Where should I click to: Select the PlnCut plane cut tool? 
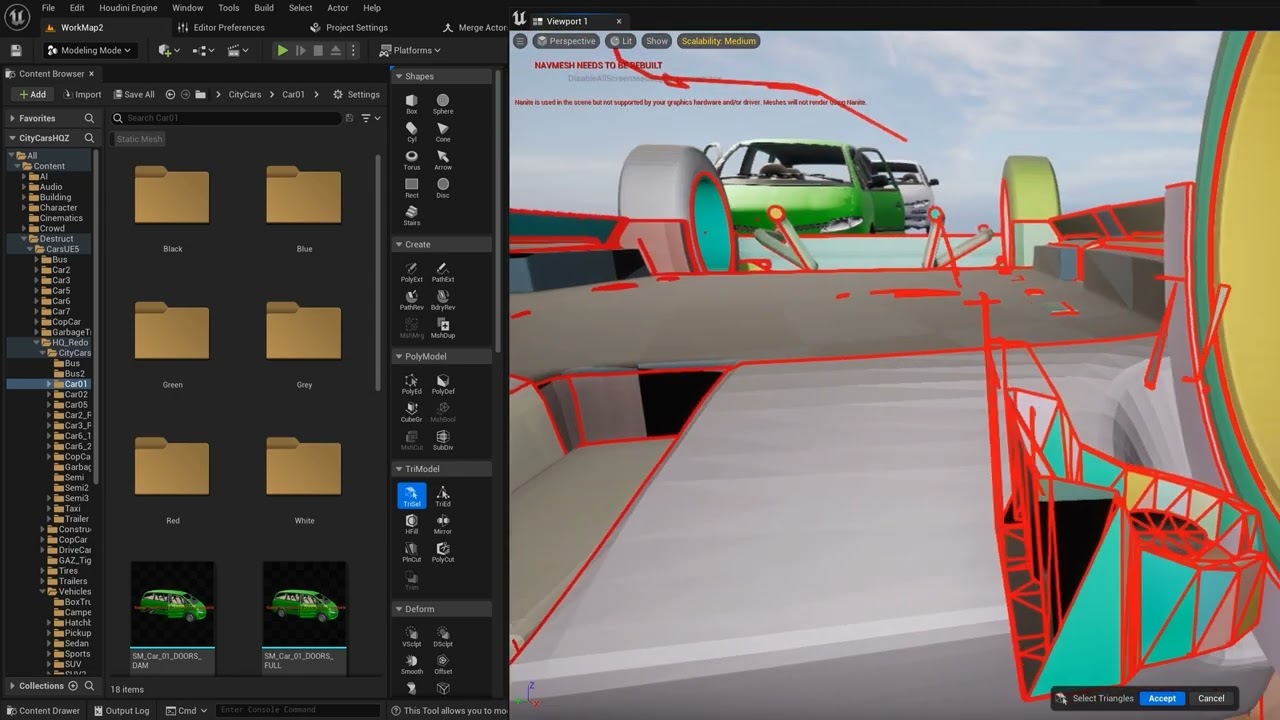click(x=411, y=552)
